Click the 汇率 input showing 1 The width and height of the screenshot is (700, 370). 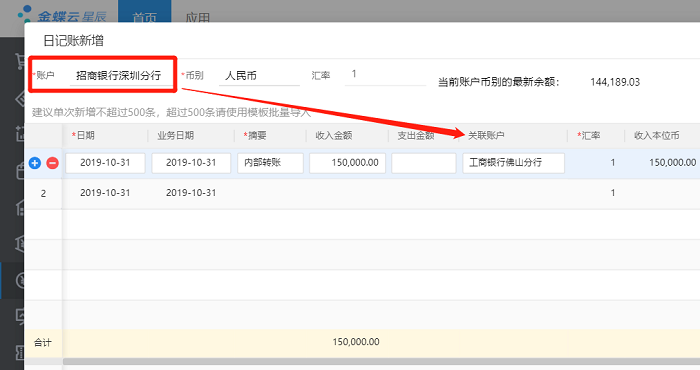click(x=385, y=74)
